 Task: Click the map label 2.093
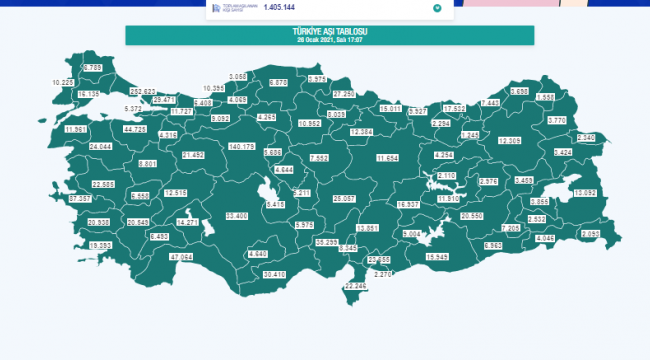click(590, 234)
